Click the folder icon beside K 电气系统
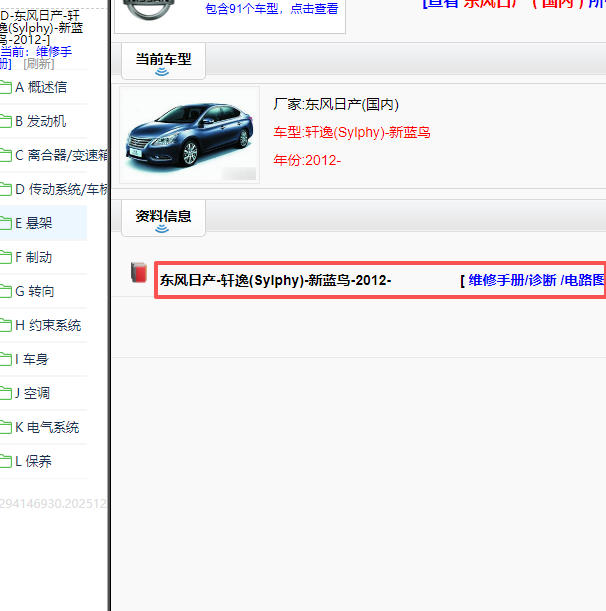 pyautogui.click(x=5, y=427)
